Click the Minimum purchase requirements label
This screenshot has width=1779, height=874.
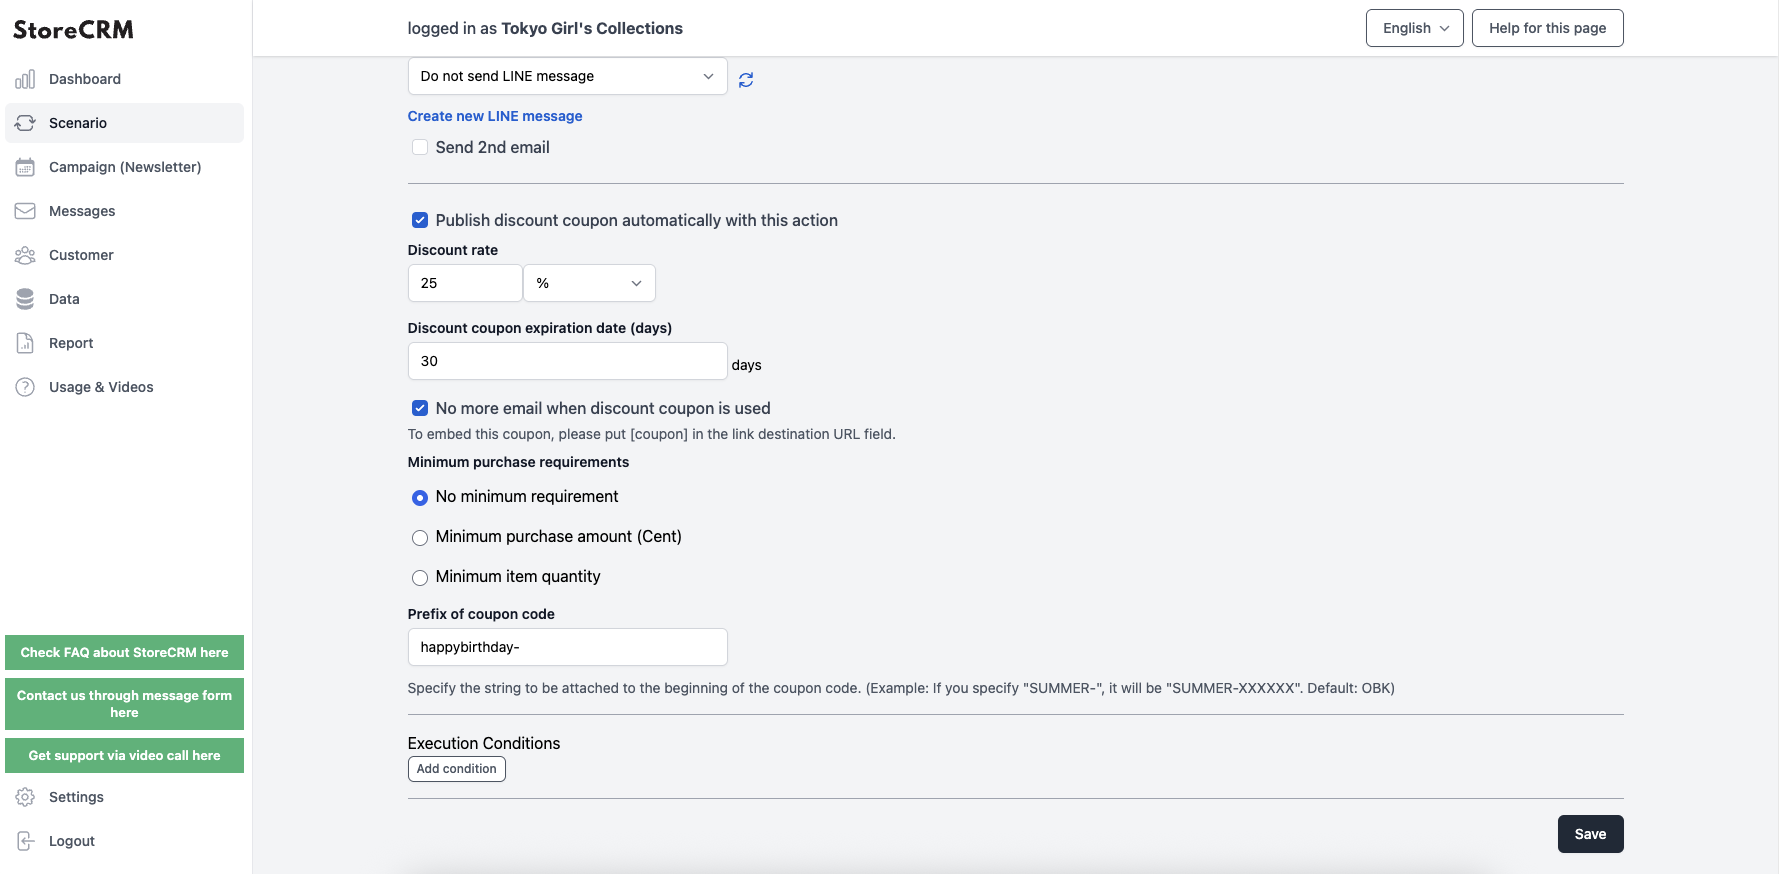[518, 462]
